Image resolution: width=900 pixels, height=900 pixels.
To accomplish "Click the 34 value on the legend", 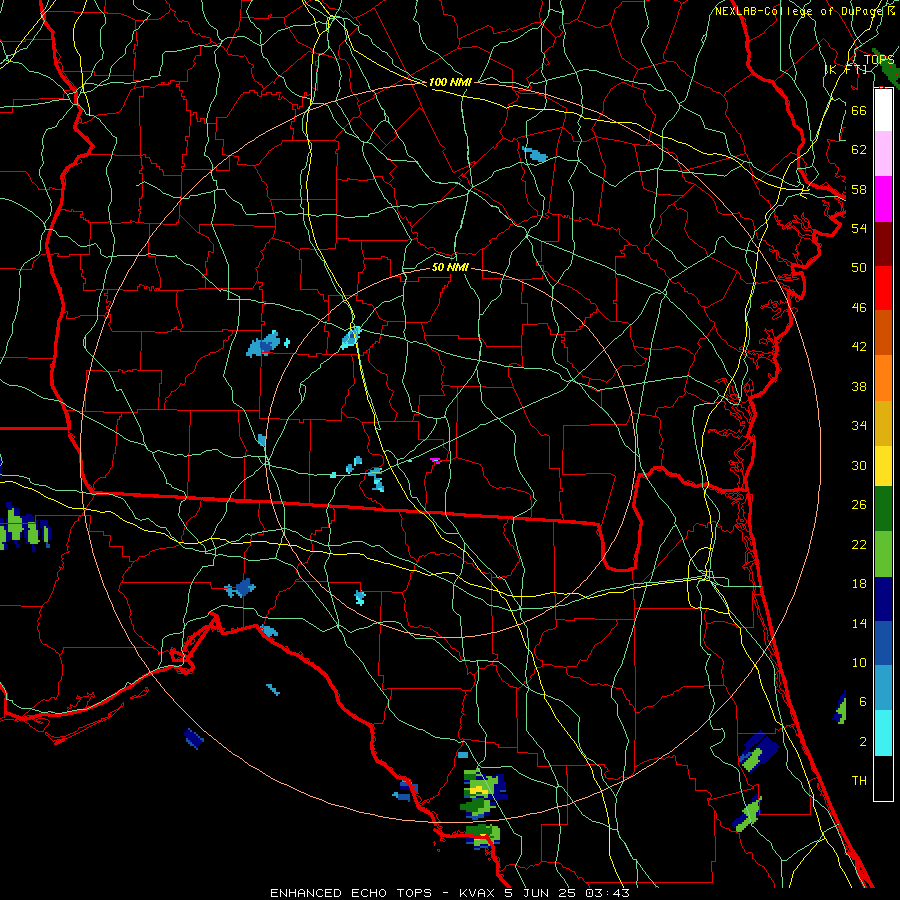I will 859,426.
